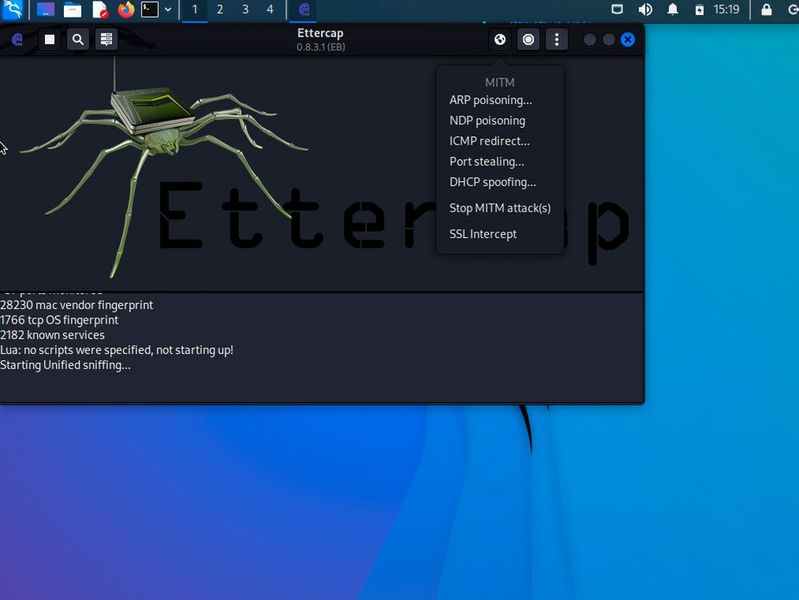Click the Ettercap taskbar window button

click(x=304, y=10)
